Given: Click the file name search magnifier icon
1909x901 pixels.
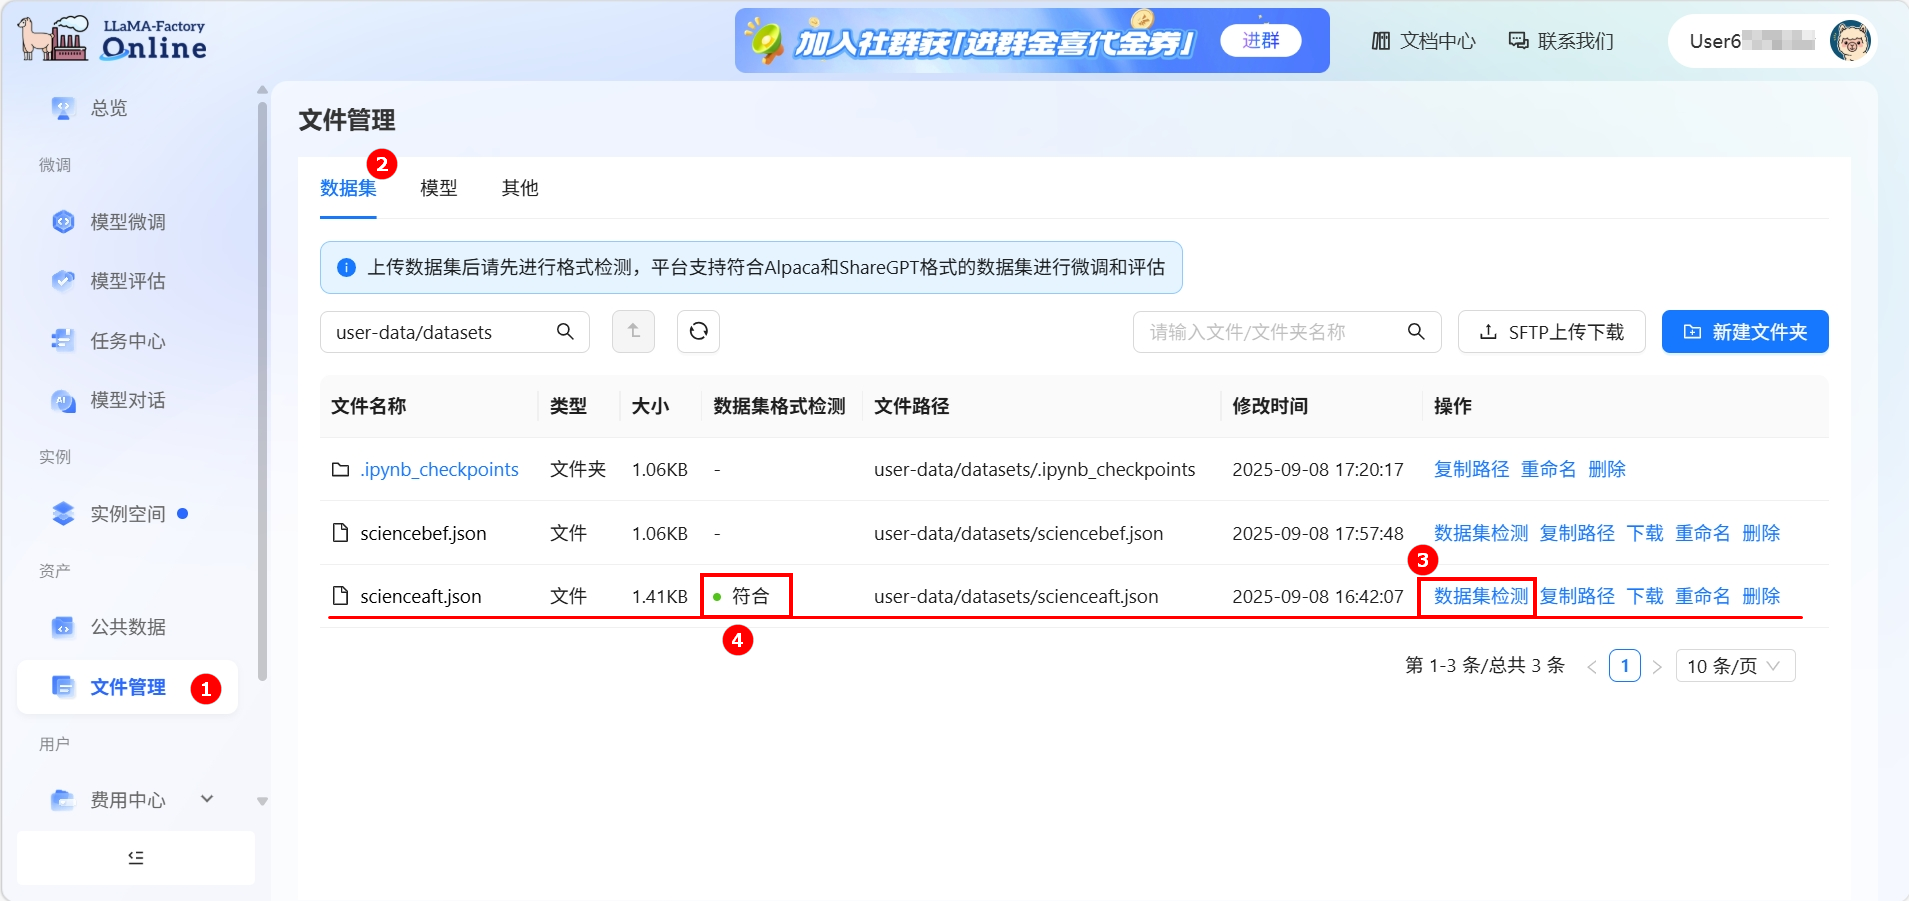Looking at the screenshot, I should 1416,331.
